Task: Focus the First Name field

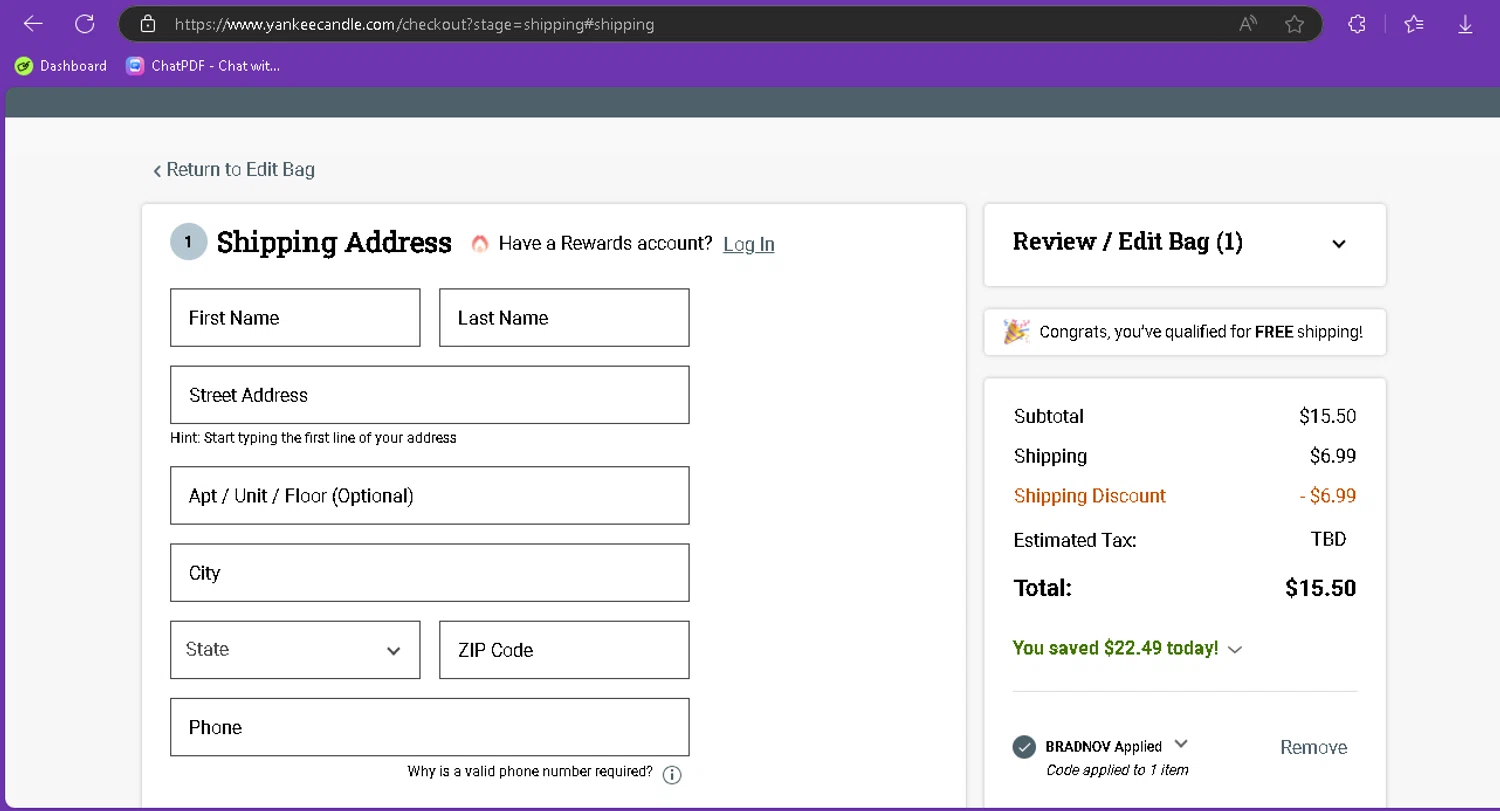Action: click(295, 318)
